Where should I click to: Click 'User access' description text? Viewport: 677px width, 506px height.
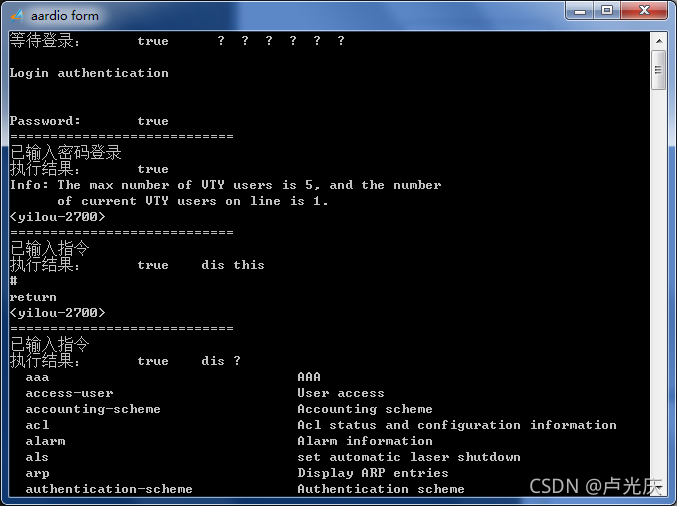341,393
